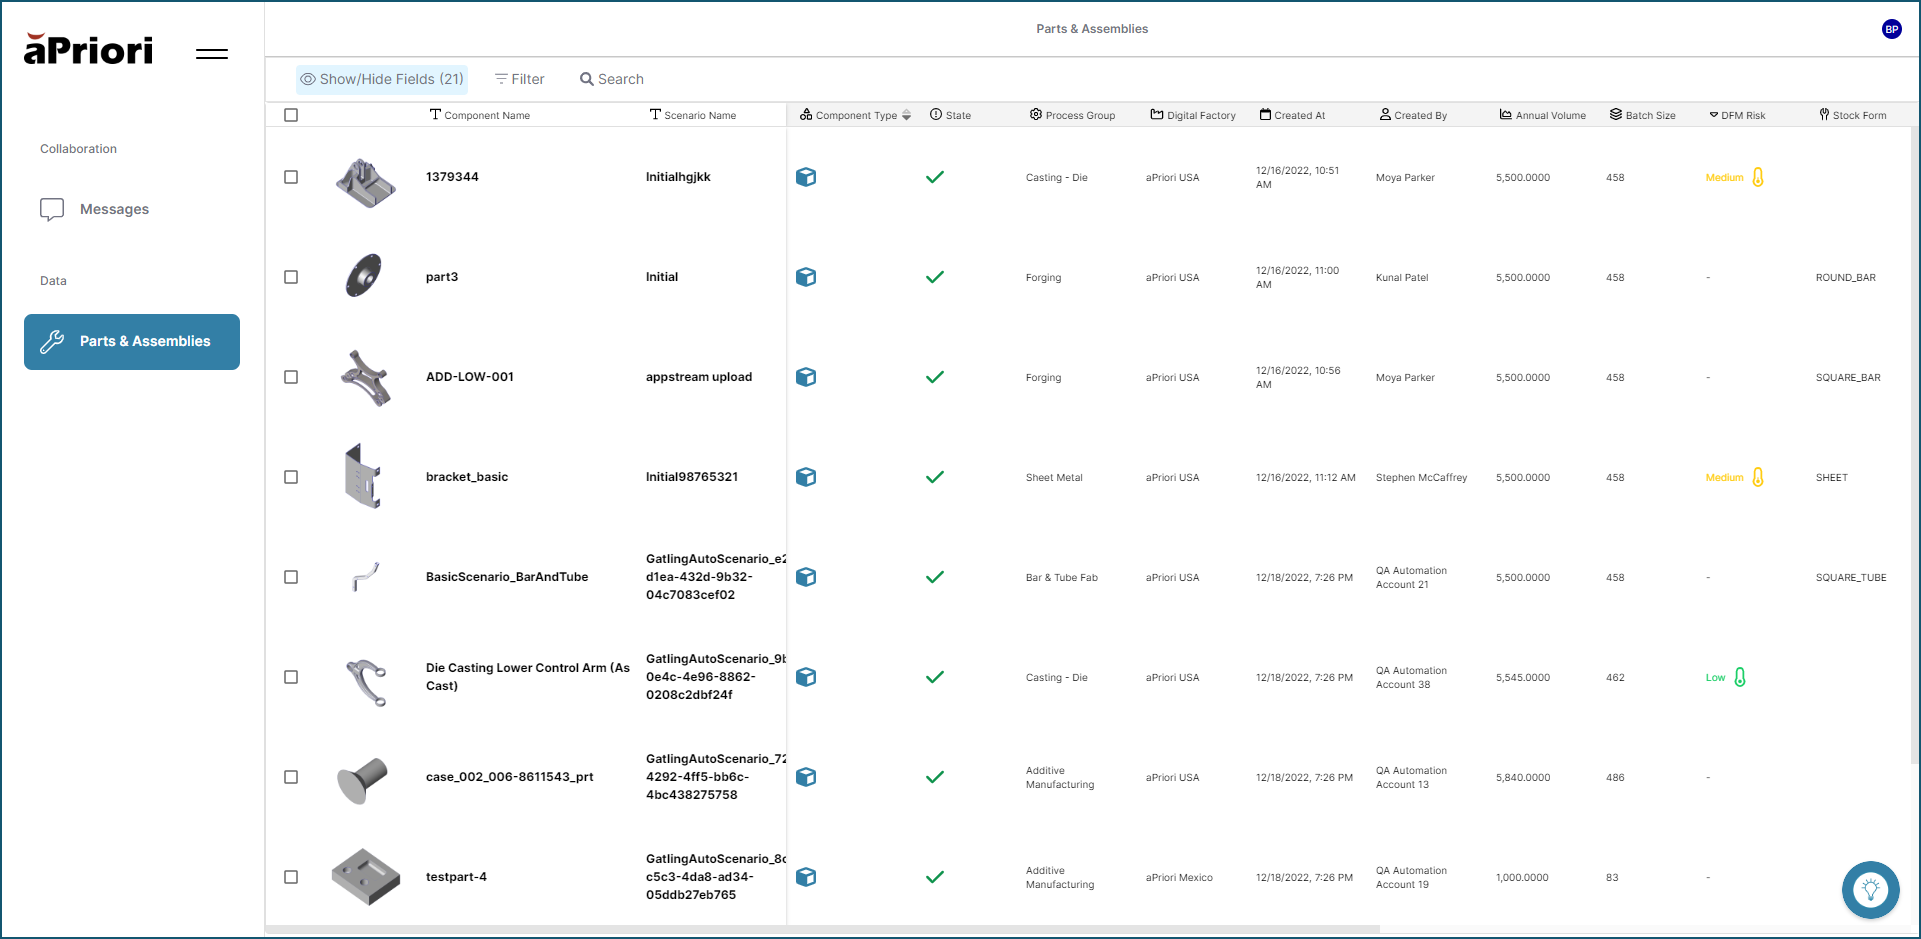This screenshot has height=939, width=1921.
Task: Open Parts & Assemblies in sidebar
Action: [132, 342]
